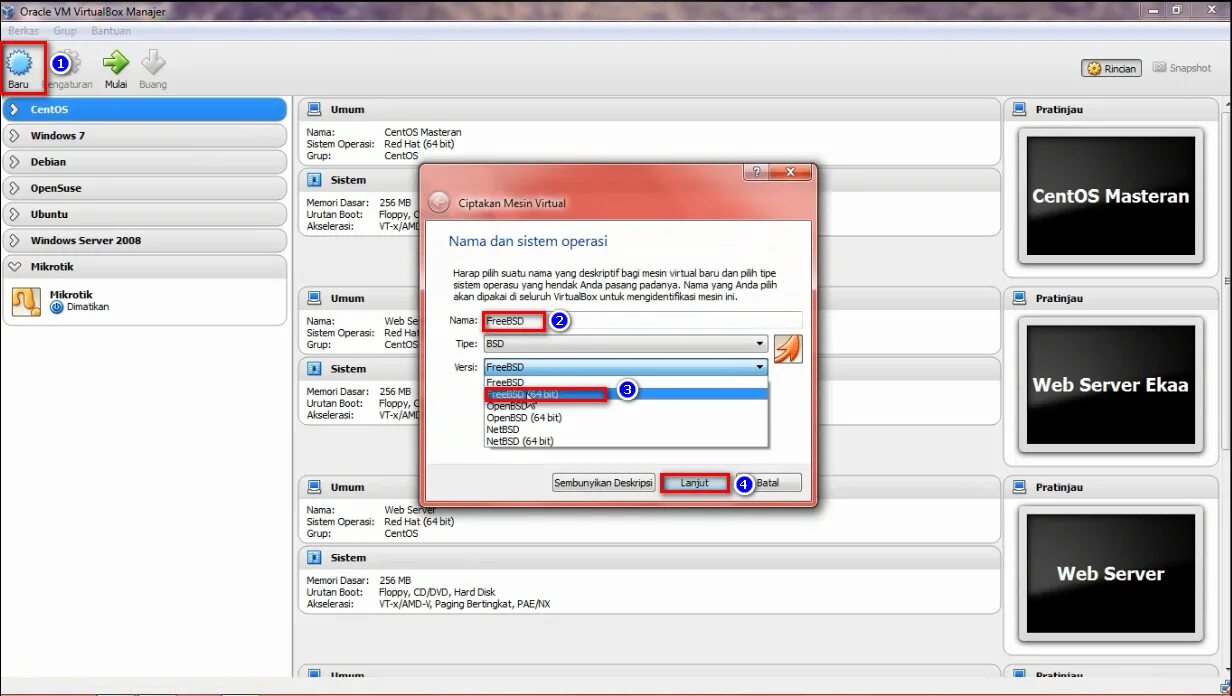Click 'Floppy, CD/DVD, Hard Disk' boot order text
This screenshot has height=696, width=1232.
437,592
